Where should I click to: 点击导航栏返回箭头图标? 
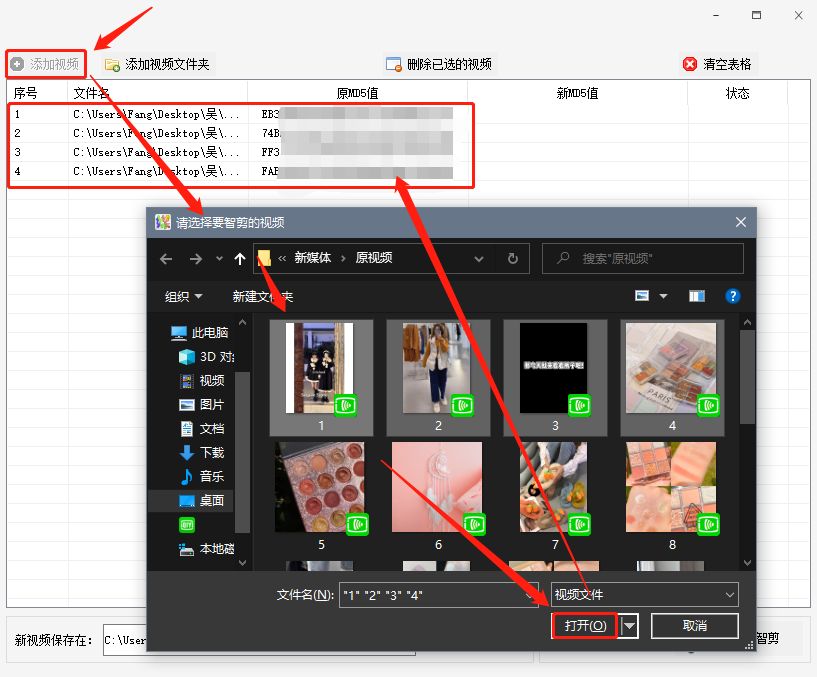click(165, 258)
